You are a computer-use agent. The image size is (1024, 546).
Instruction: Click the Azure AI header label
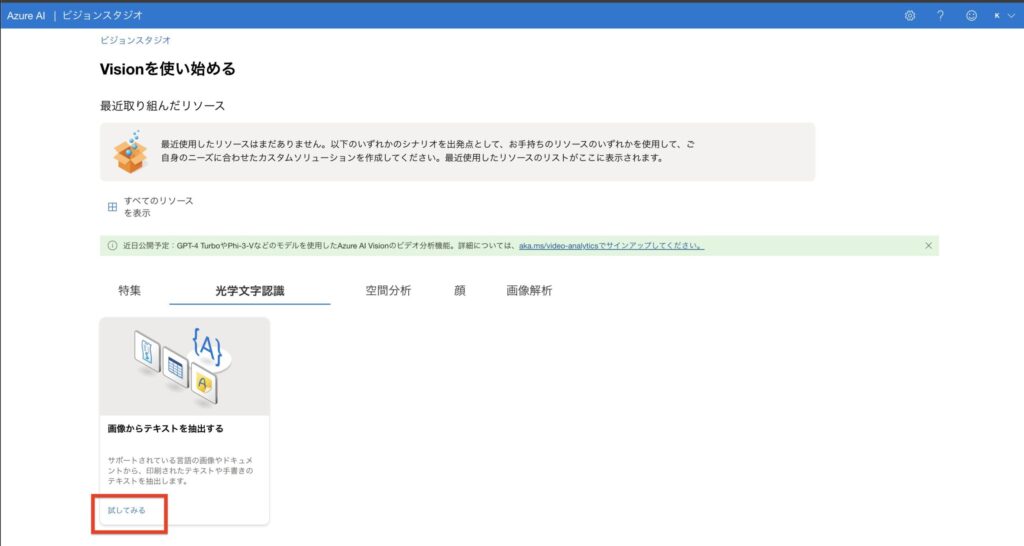[26, 16]
